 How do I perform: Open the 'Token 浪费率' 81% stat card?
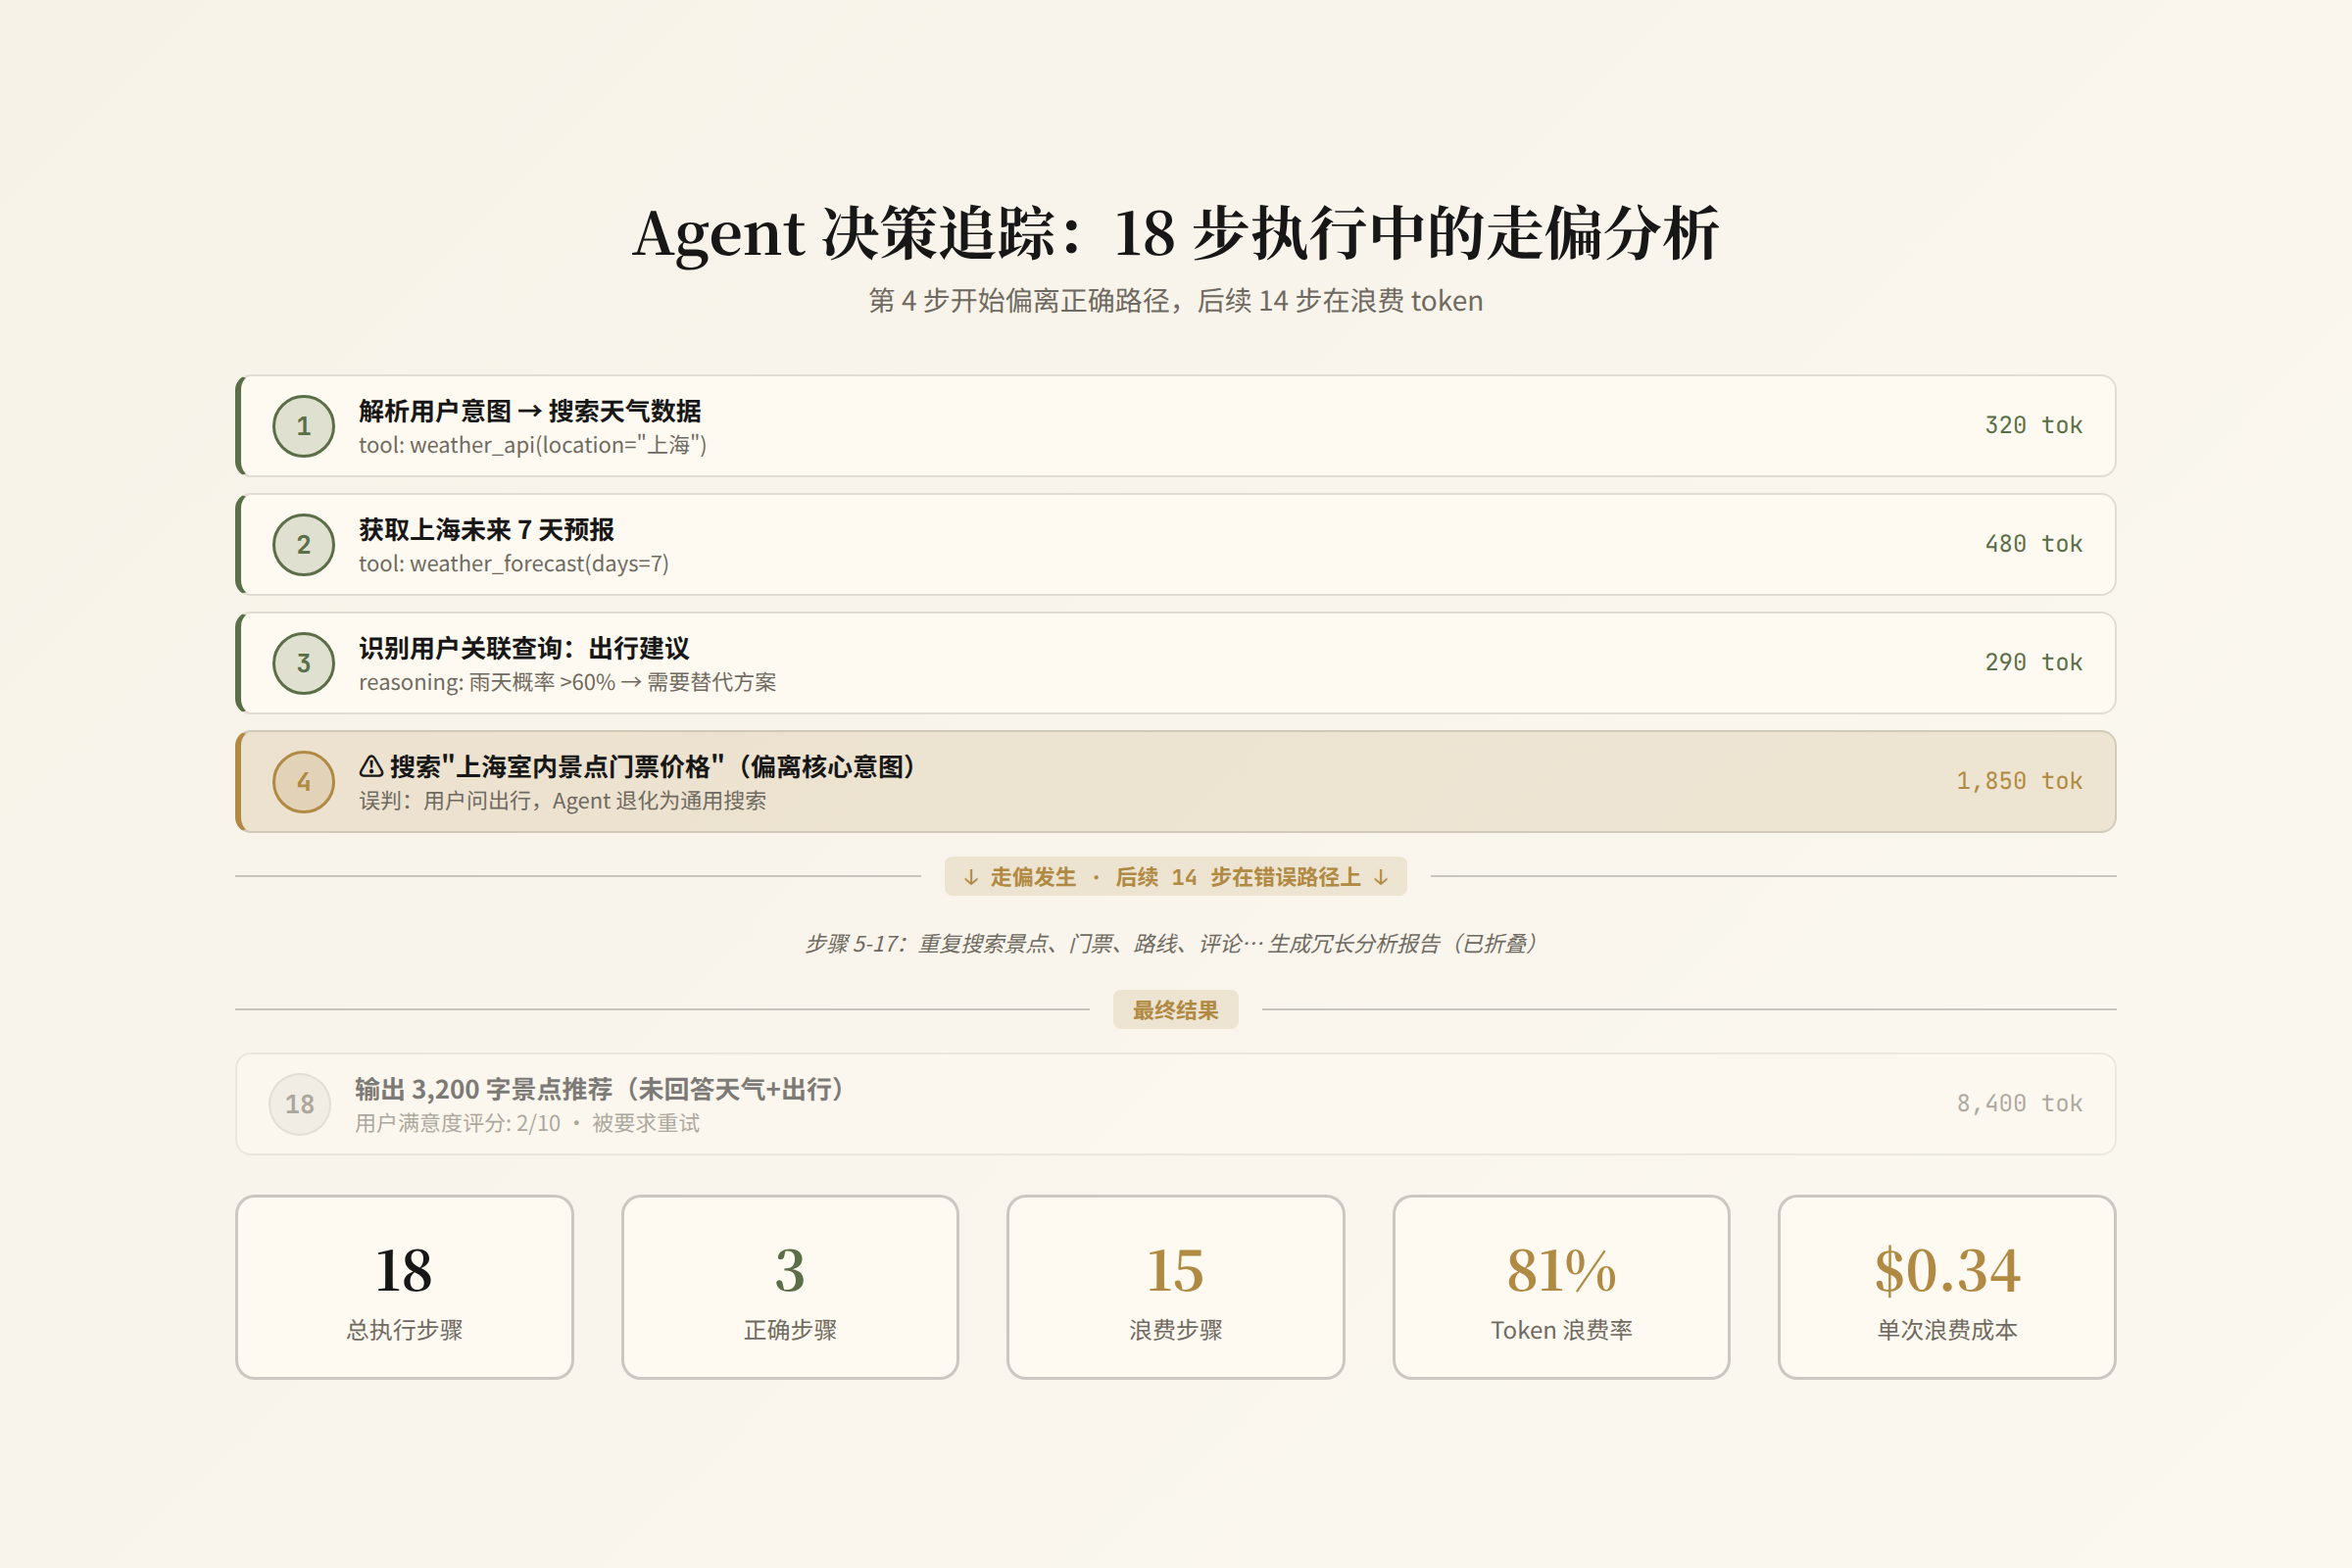[1561, 1287]
